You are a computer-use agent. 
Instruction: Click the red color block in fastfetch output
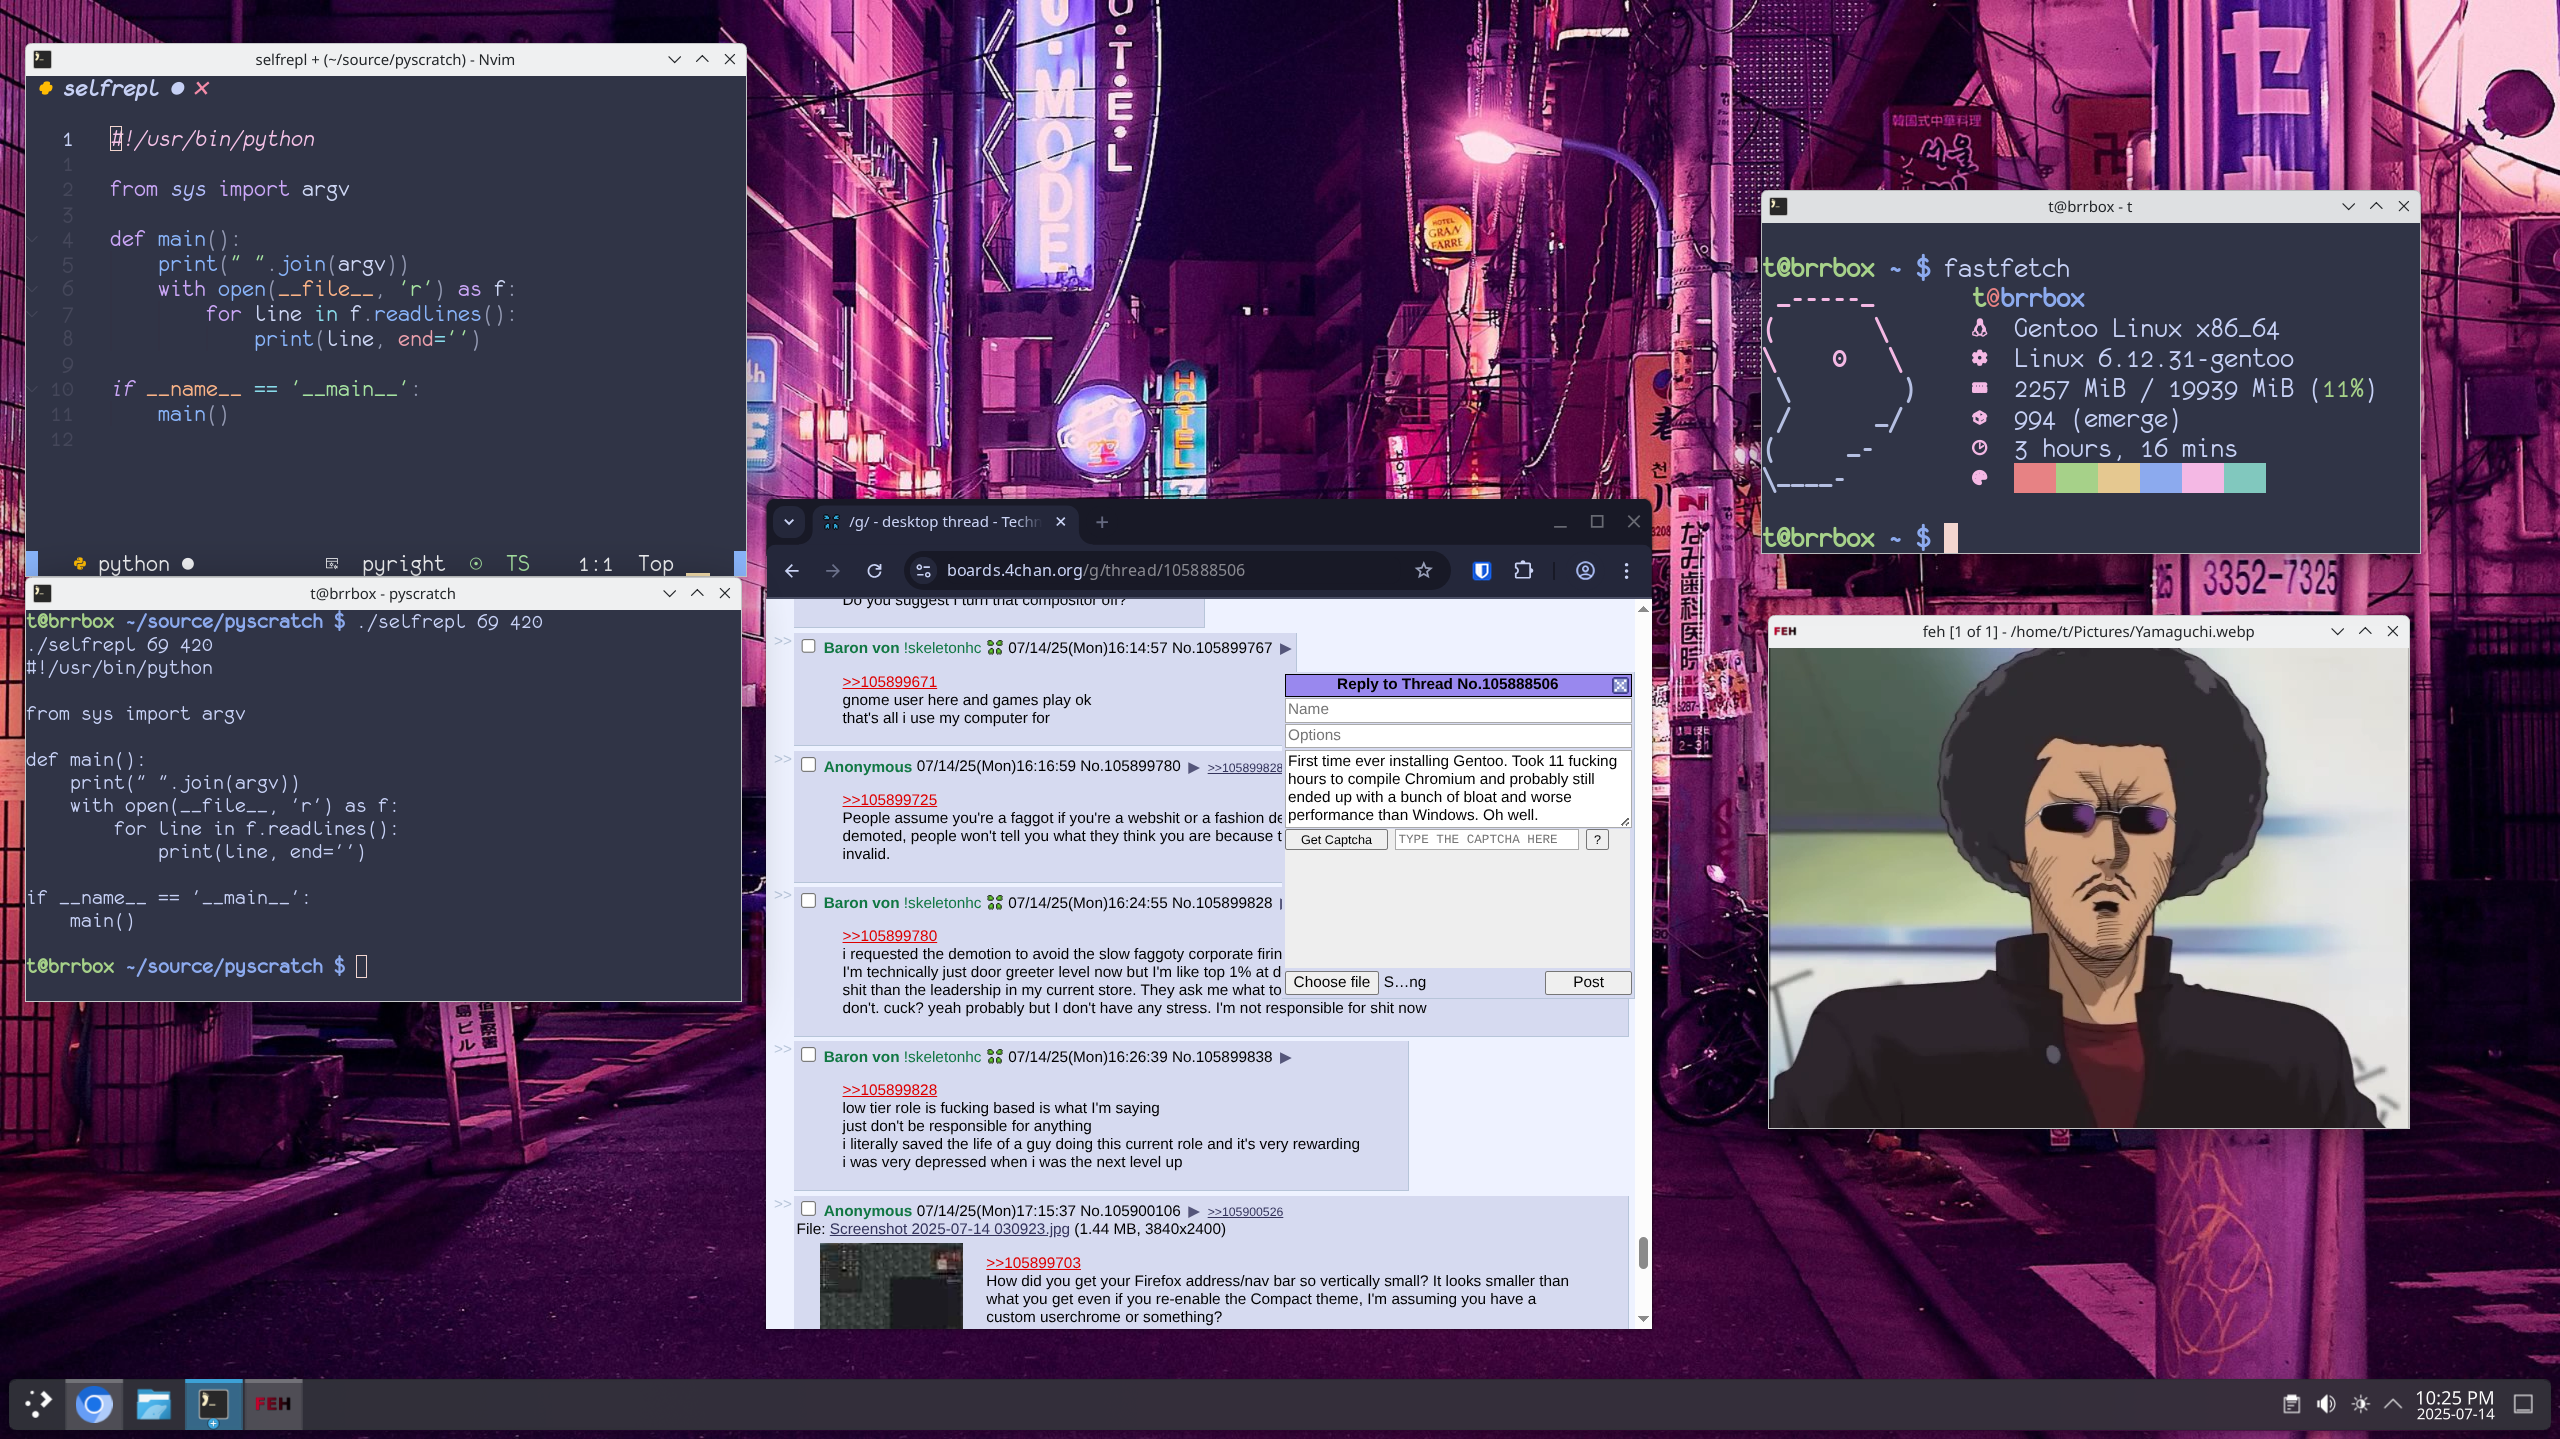2034,478
